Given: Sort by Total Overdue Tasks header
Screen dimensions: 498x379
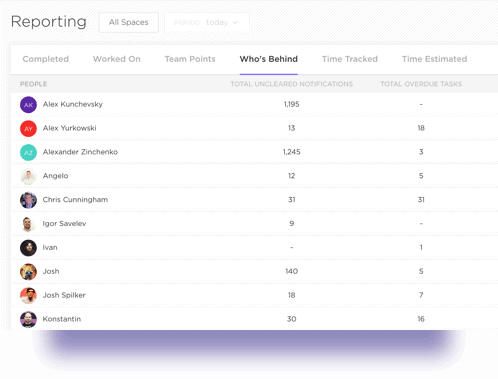Looking at the screenshot, I should (421, 84).
